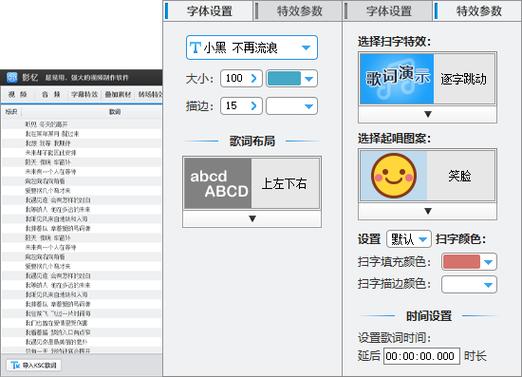The width and height of the screenshot is (522, 377).
Task: Switch to the 叠加素材 tab
Action: pos(118,94)
